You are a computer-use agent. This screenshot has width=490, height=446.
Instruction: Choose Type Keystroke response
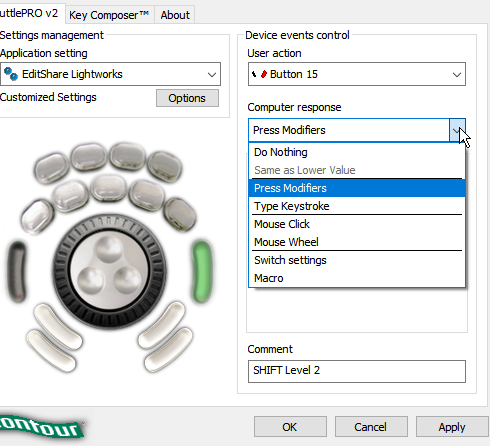(x=357, y=206)
